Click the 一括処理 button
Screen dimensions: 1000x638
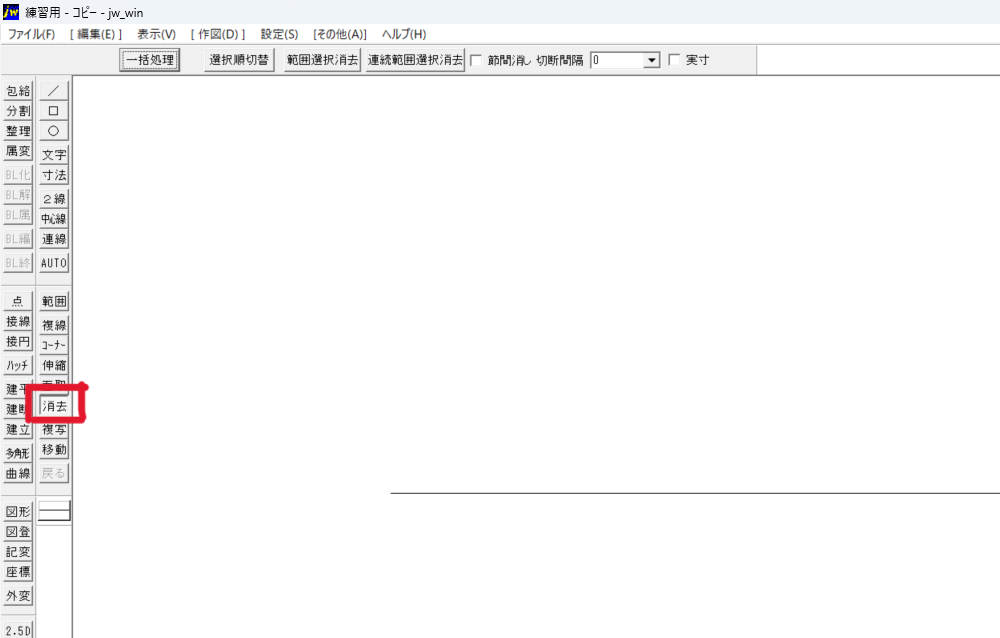150,60
